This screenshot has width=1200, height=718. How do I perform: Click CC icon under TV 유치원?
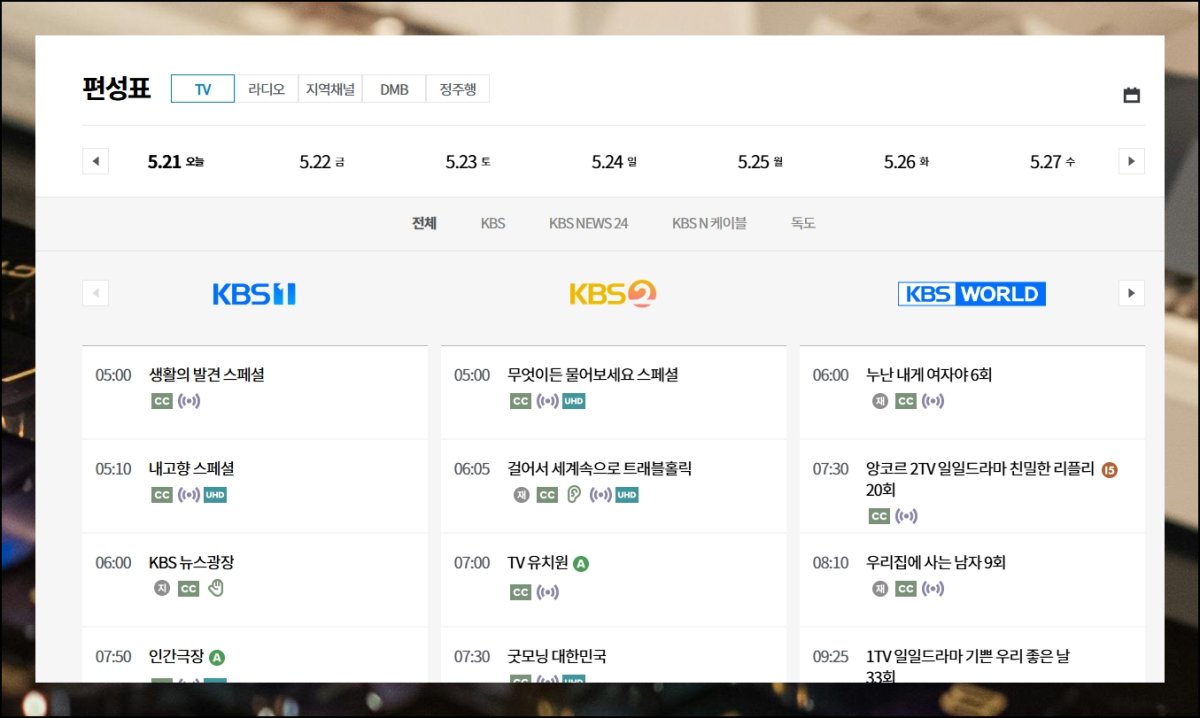520,592
